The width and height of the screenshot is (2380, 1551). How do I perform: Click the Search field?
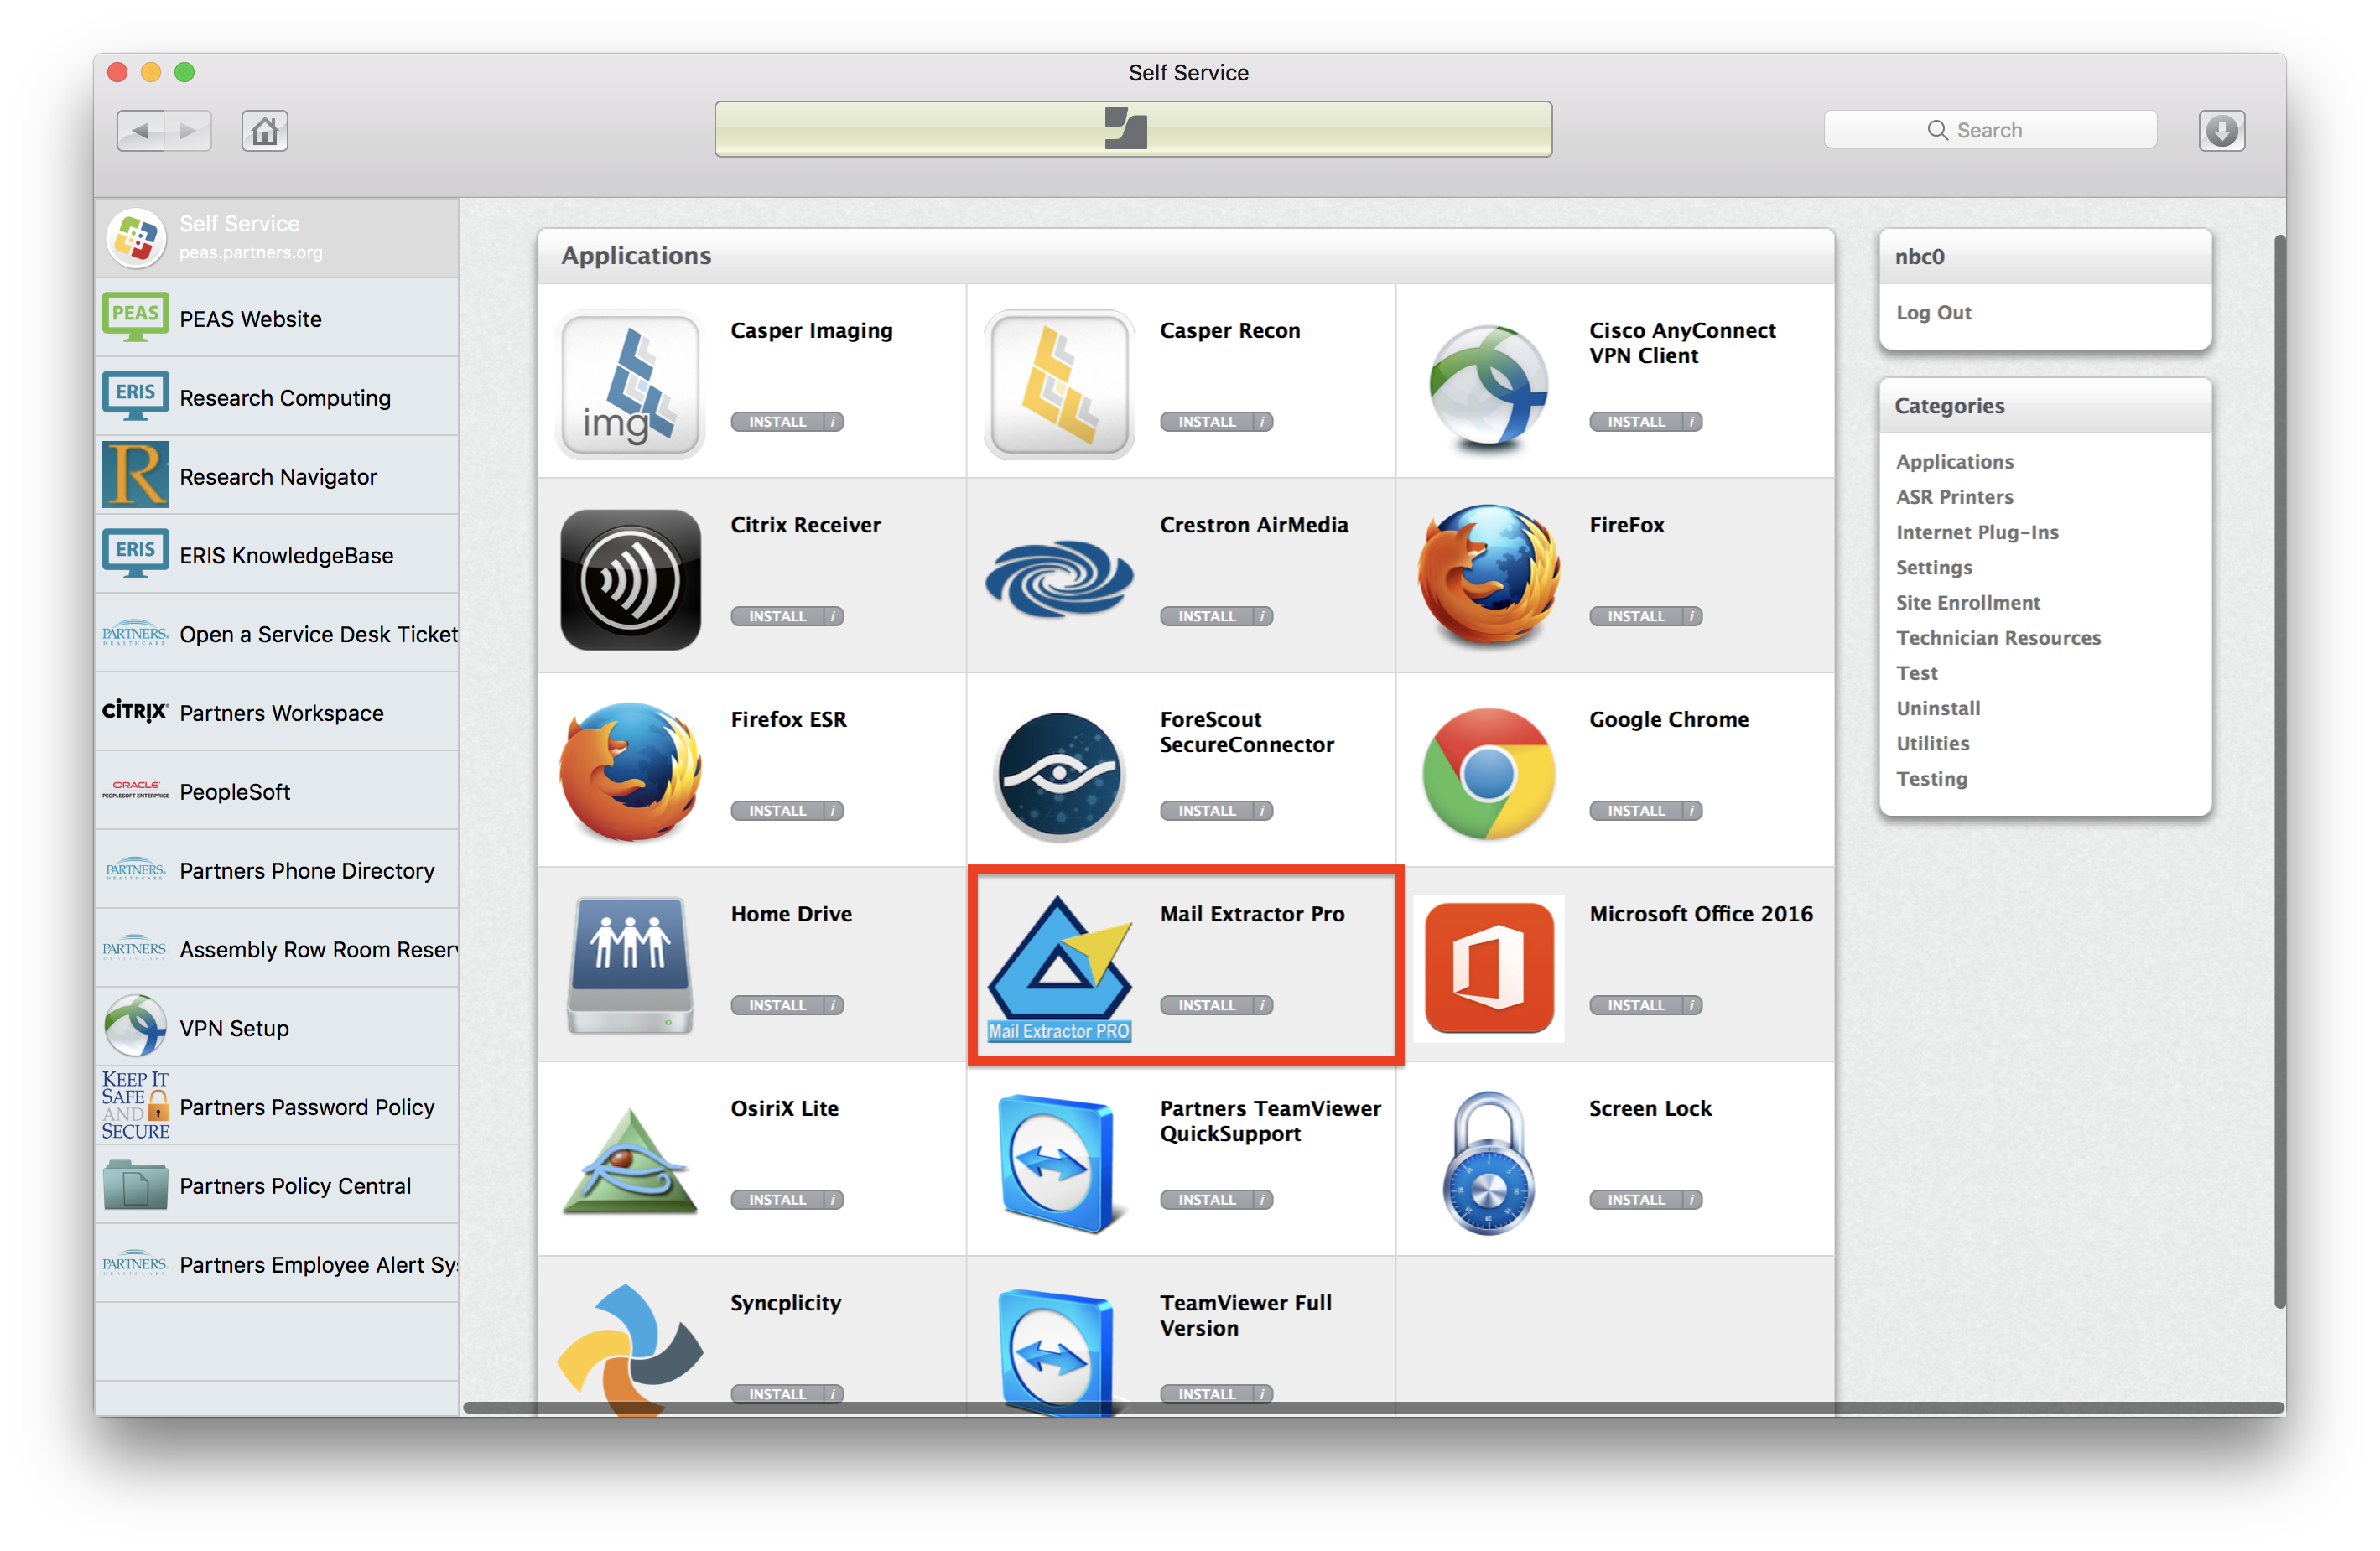point(1989,130)
